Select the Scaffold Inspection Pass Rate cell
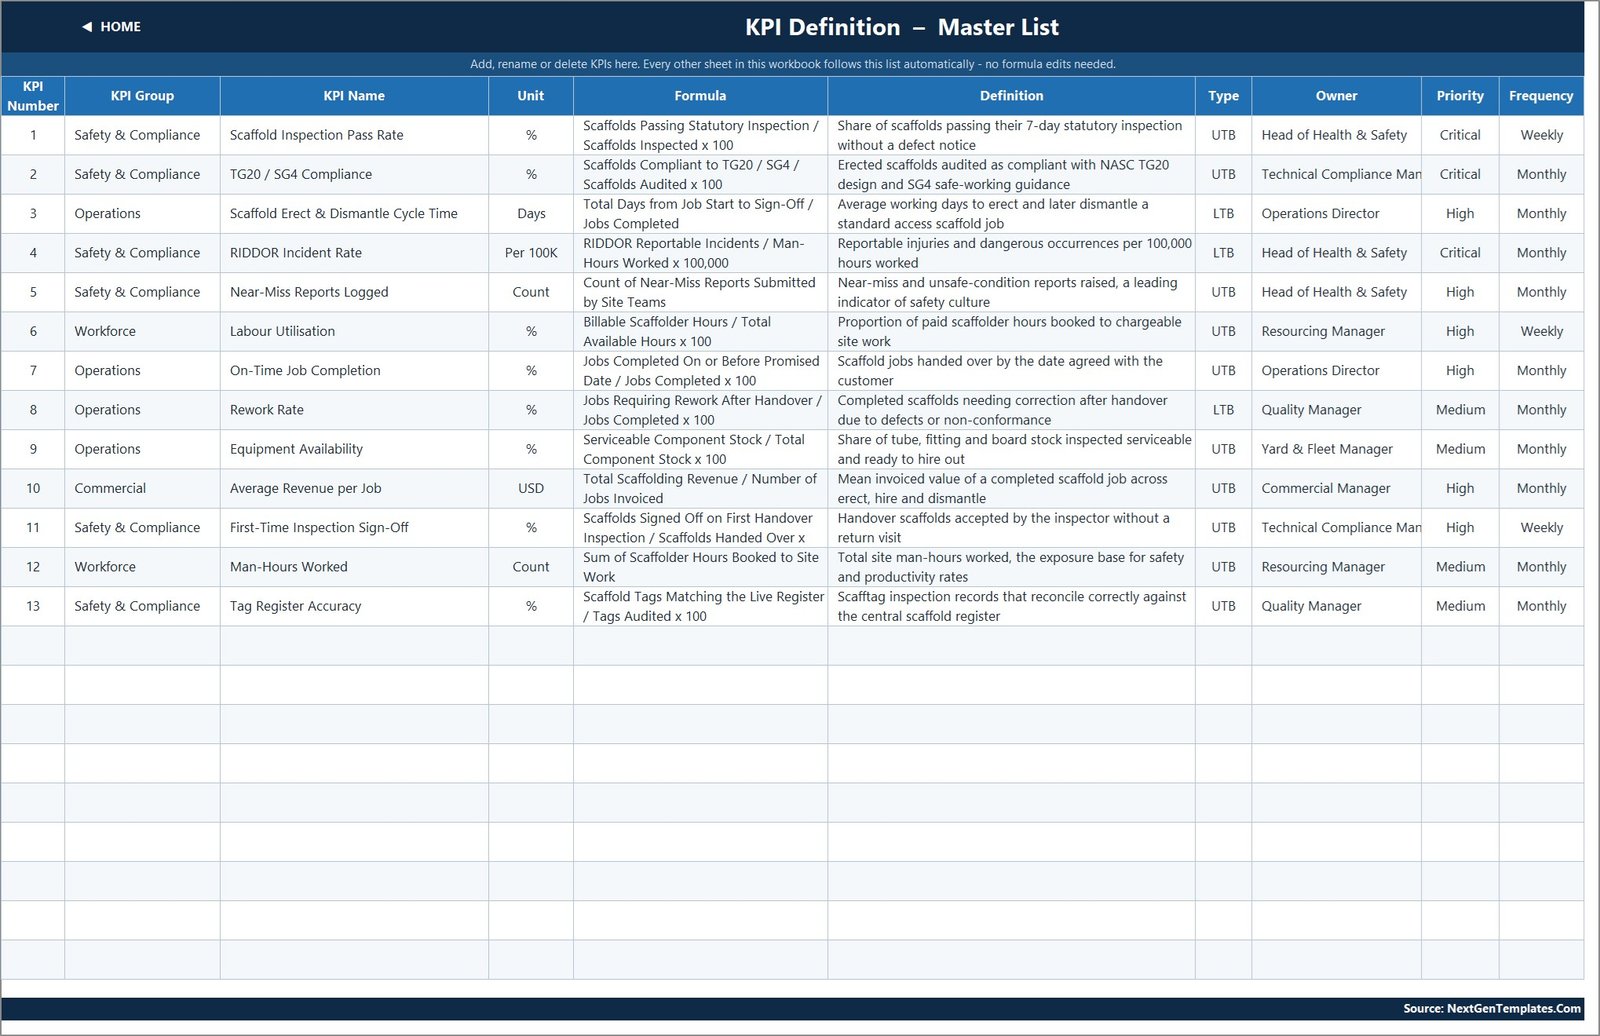Image resolution: width=1600 pixels, height=1036 pixels. (x=354, y=135)
